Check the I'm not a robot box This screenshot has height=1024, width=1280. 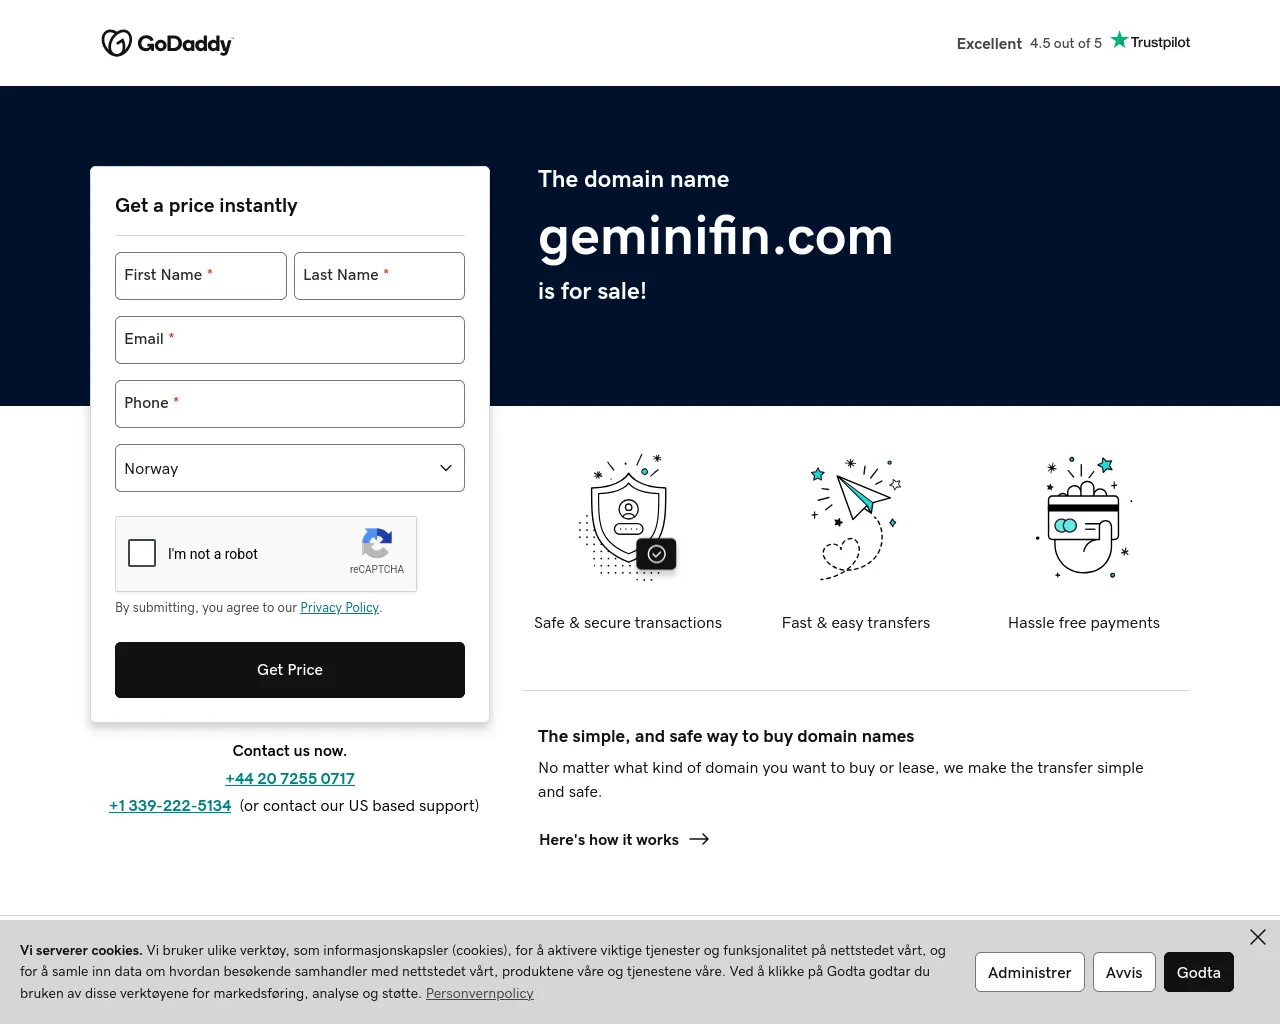pos(142,553)
